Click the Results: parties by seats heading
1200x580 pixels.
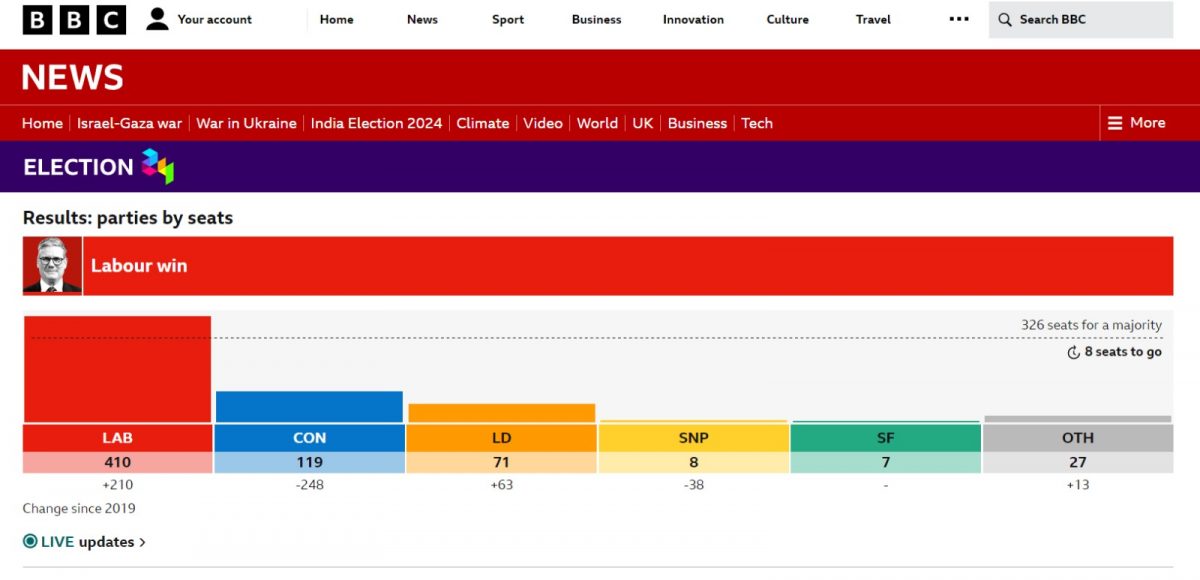[x=128, y=217]
